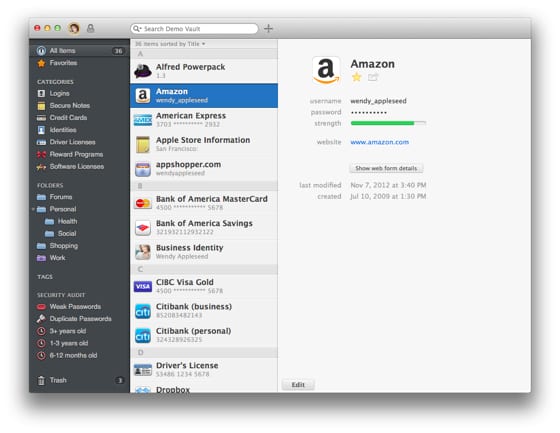Viewport: 560px width, 433px height.
Task: Click the Show web form details button
Action: click(386, 168)
